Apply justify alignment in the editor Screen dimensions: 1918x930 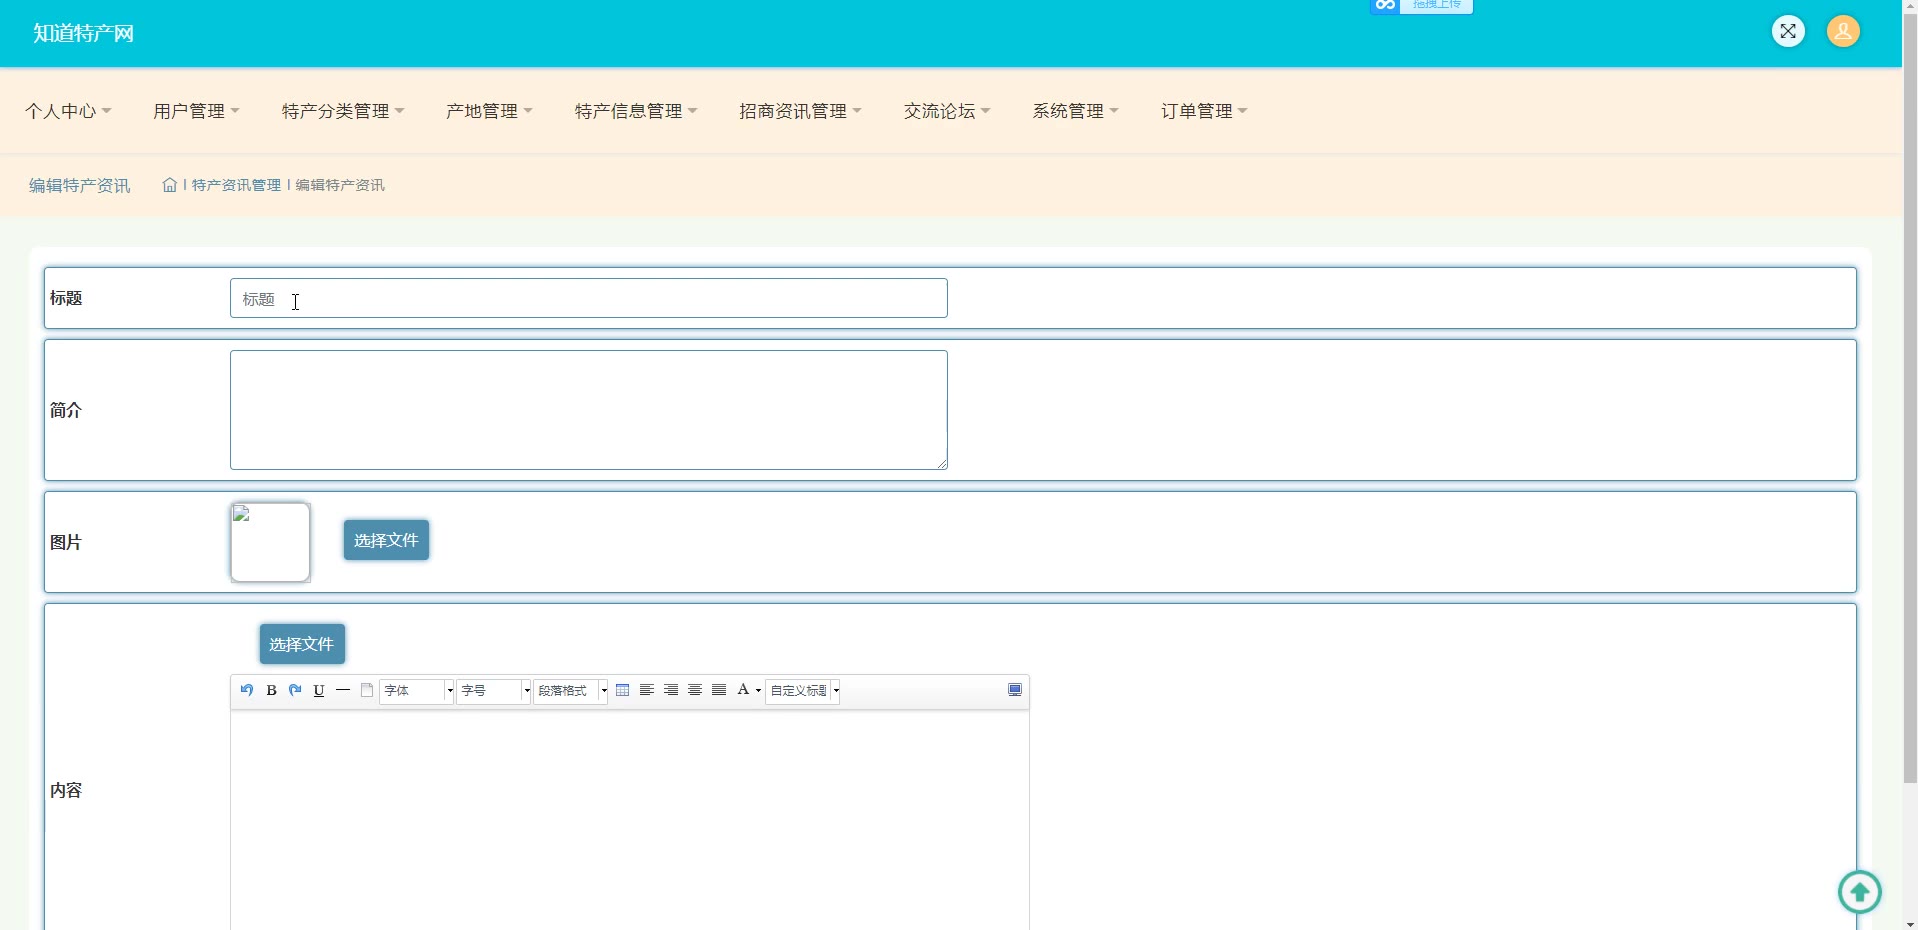[719, 690]
